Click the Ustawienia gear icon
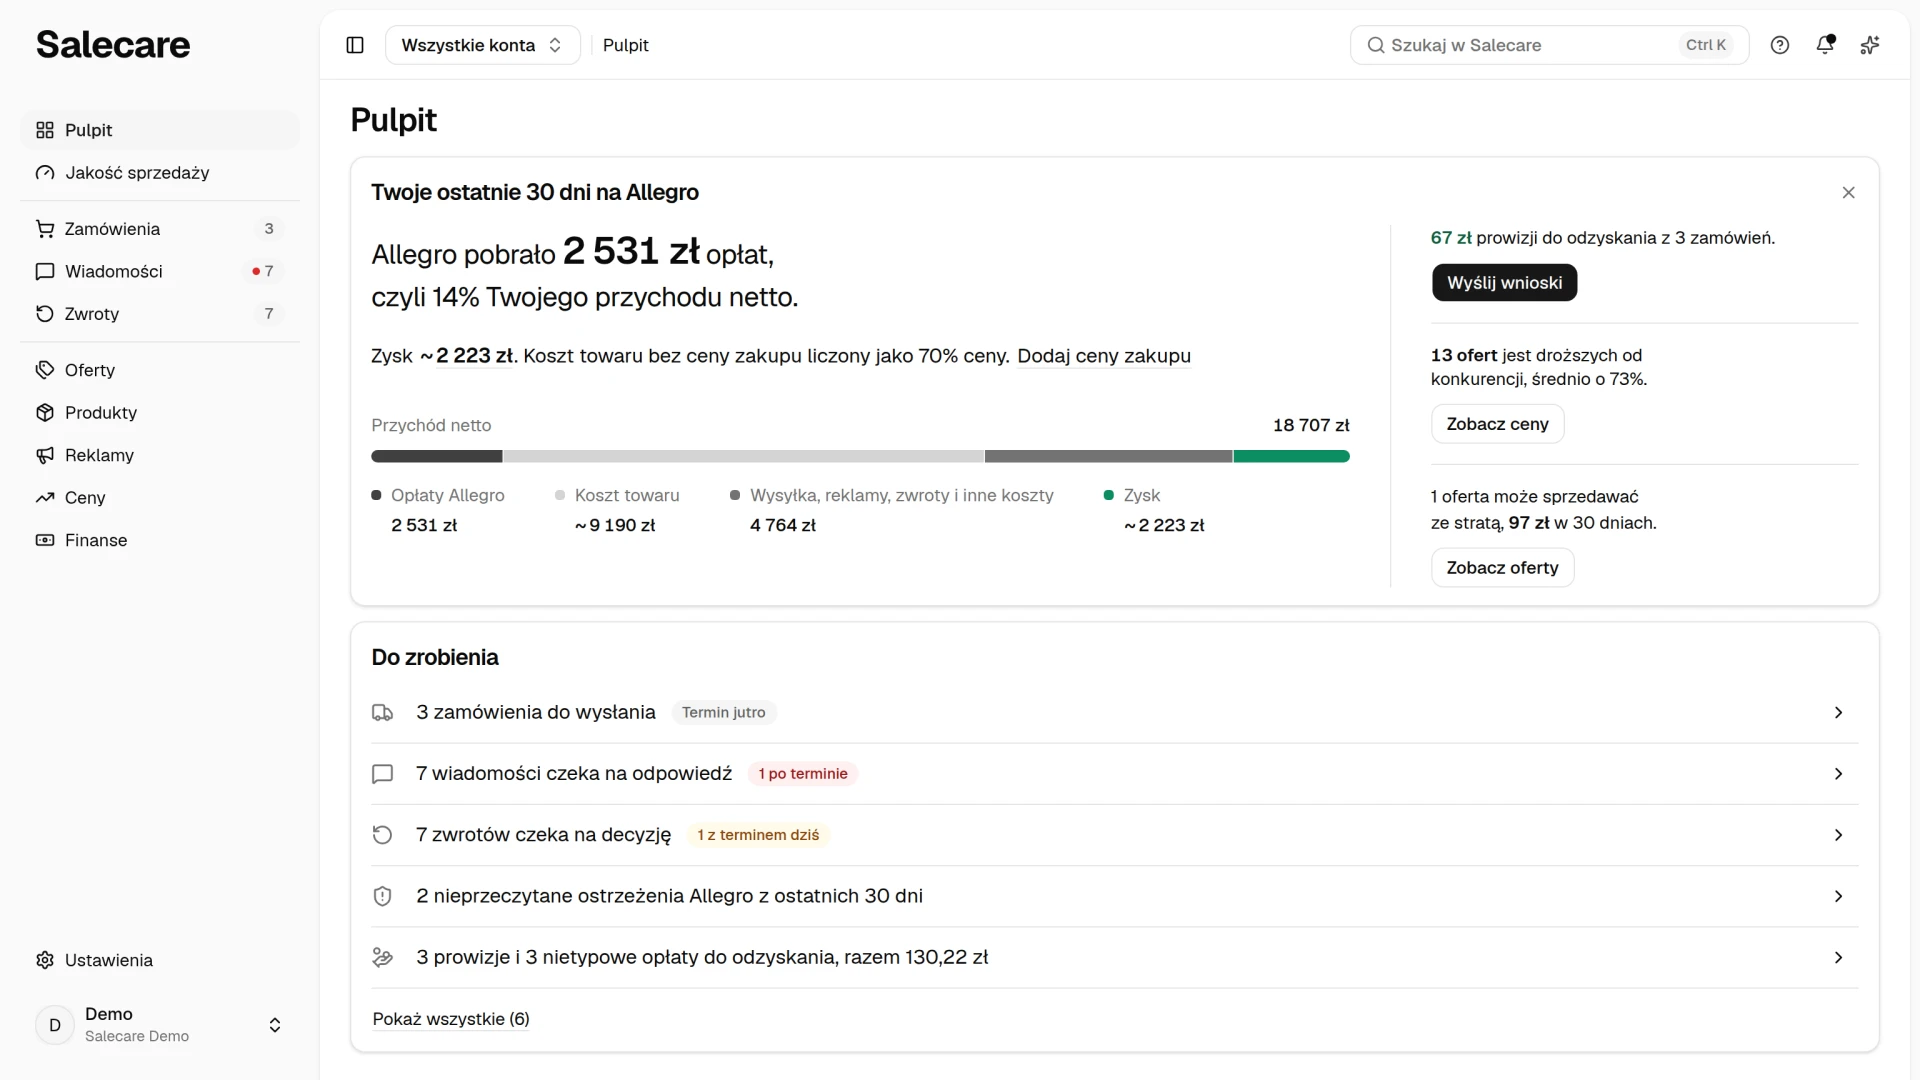Screen dimensions: 1920x1080 point(45,960)
